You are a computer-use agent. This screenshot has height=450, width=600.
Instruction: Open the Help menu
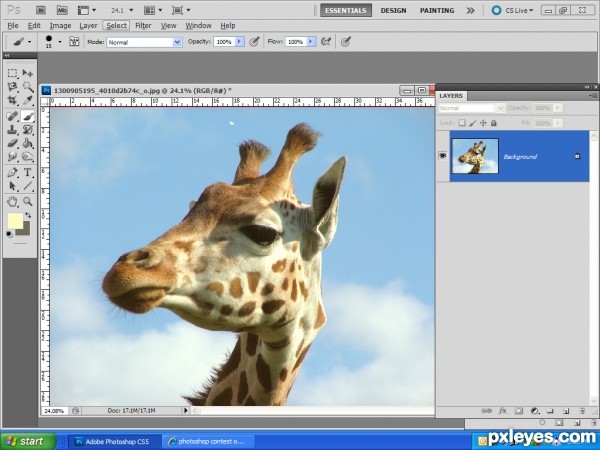click(x=228, y=26)
